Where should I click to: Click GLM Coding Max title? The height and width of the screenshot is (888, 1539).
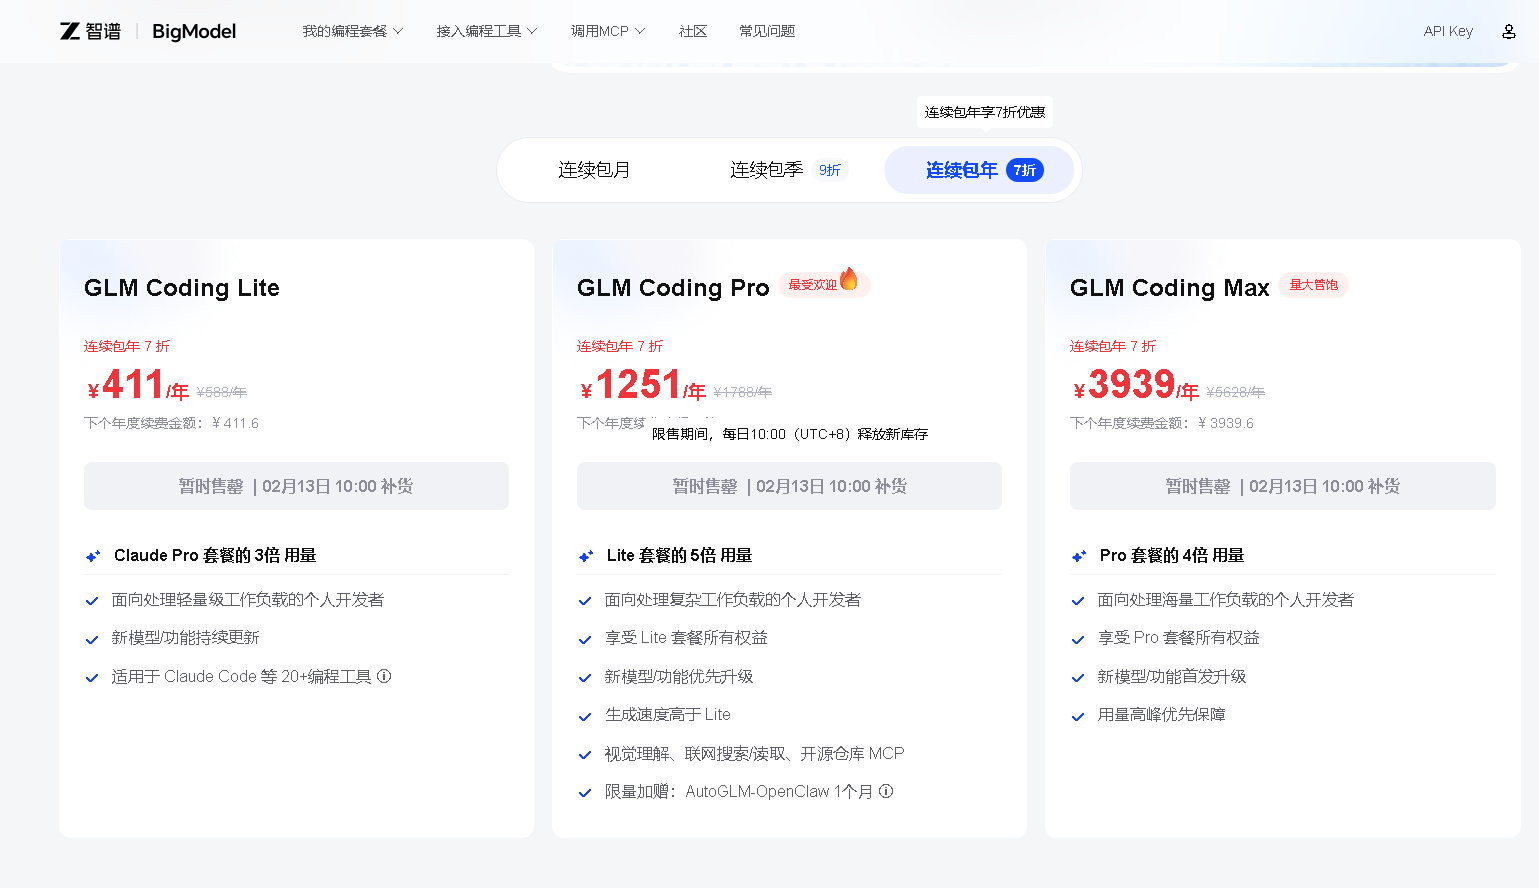1169,288
